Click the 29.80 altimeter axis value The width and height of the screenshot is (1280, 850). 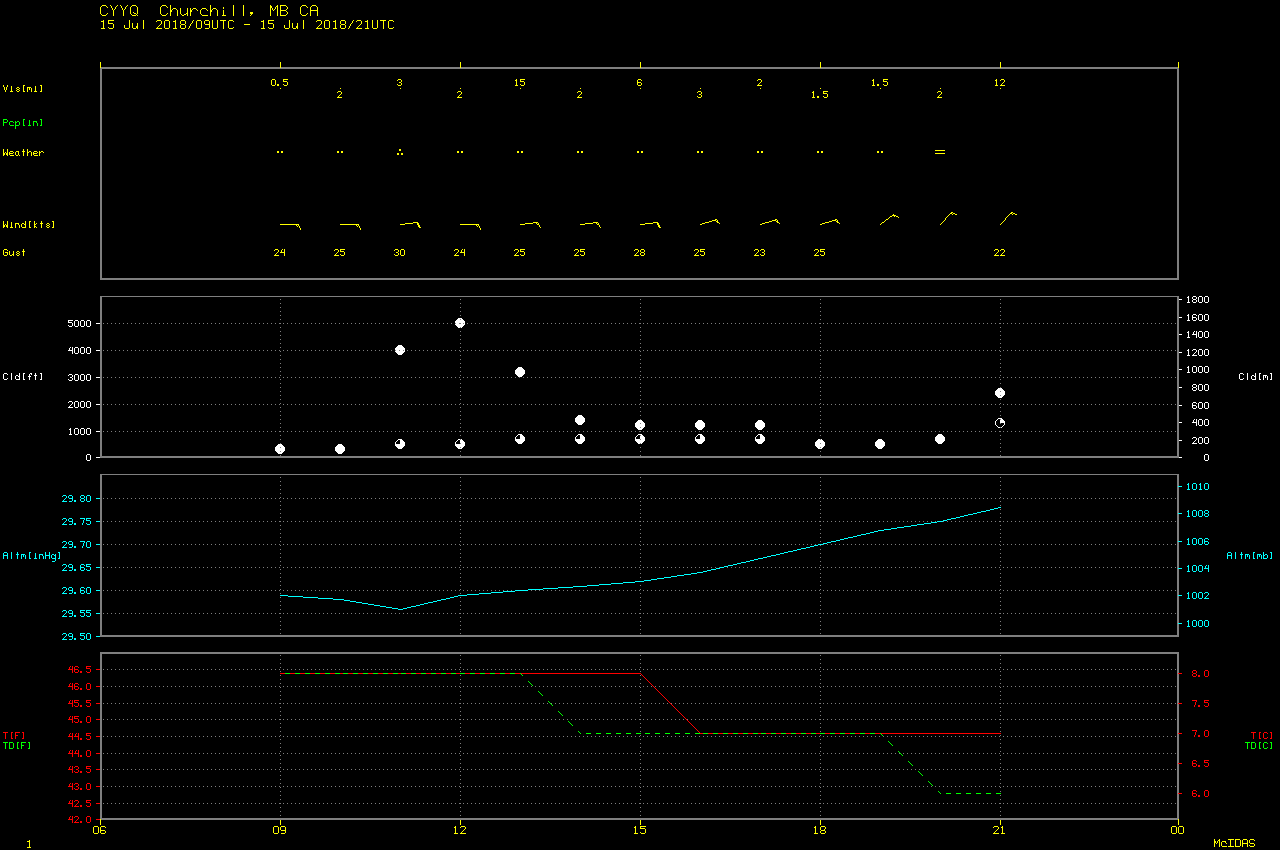(77, 499)
